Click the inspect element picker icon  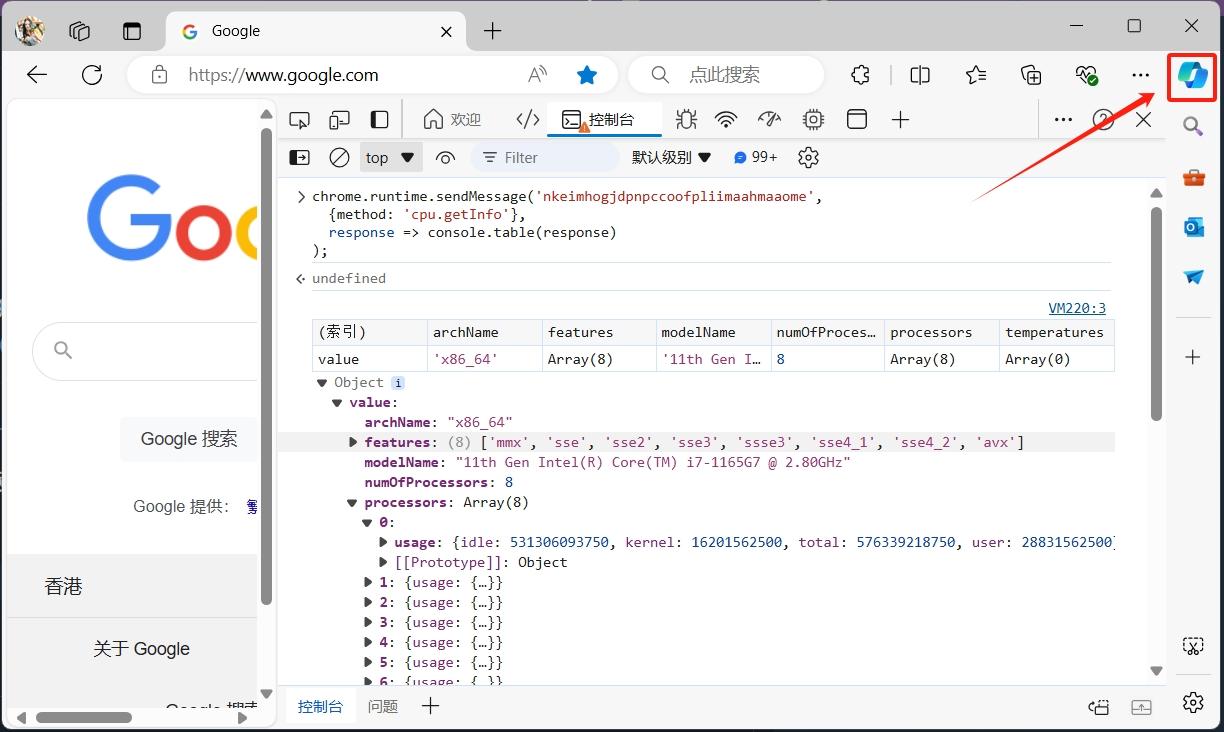pos(299,120)
